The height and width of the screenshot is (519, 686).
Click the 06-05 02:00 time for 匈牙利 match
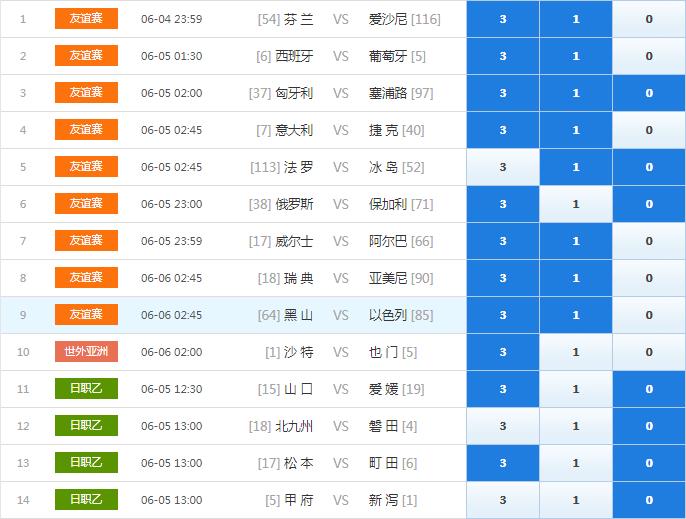pyautogui.click(x=172, y=93)
